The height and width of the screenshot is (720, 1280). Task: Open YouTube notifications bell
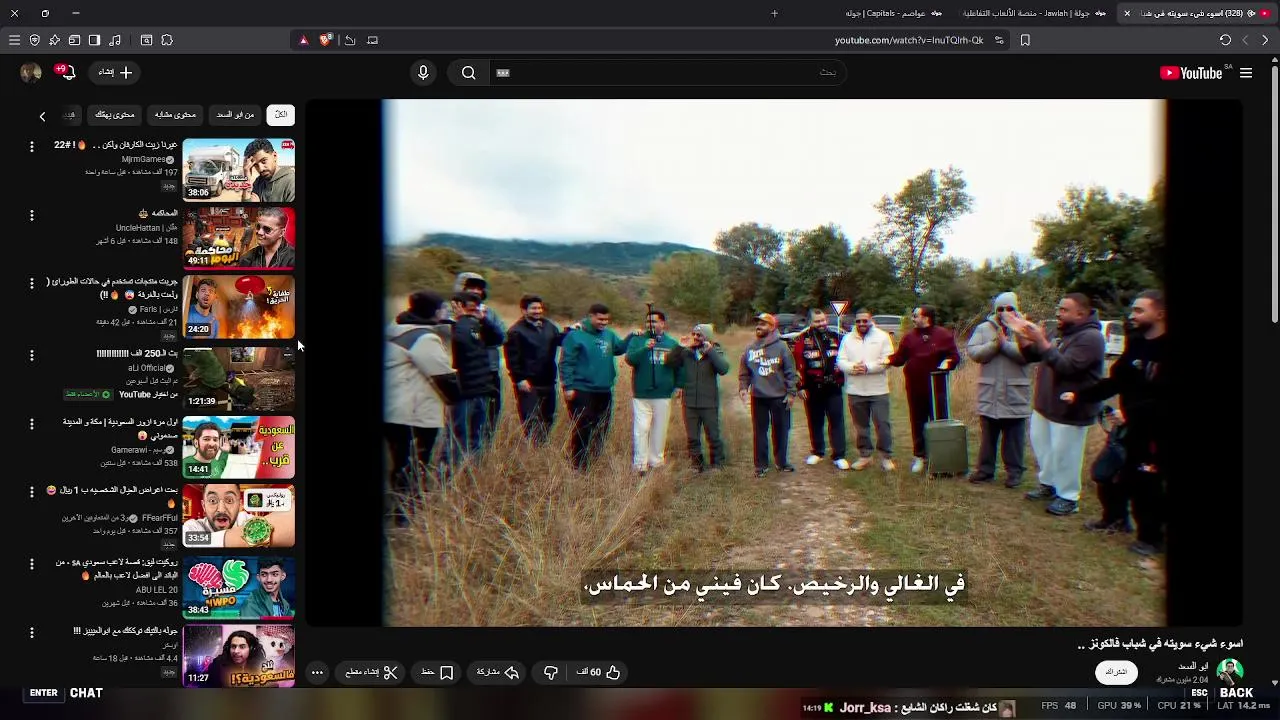(65, 72)
